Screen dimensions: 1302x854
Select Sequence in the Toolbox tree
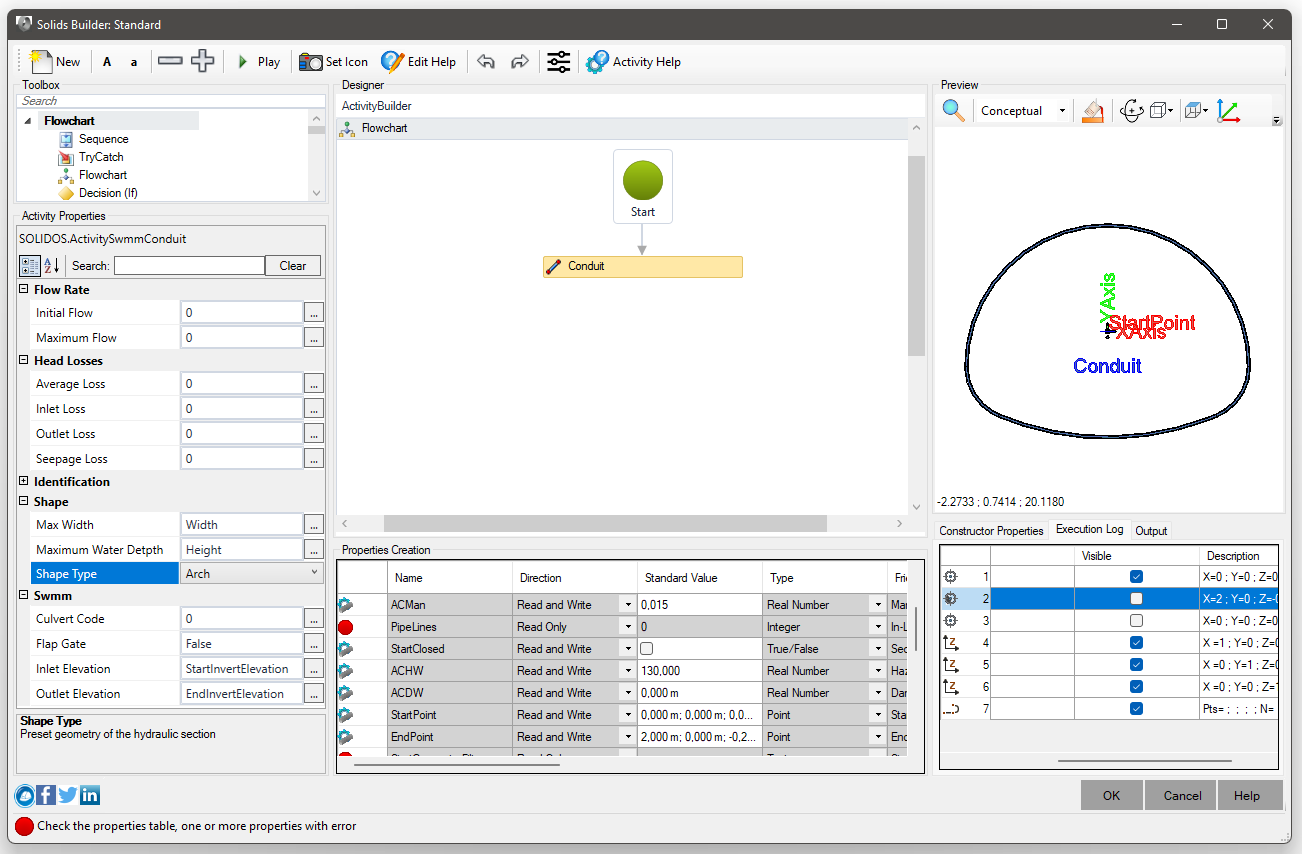[103, 139]
